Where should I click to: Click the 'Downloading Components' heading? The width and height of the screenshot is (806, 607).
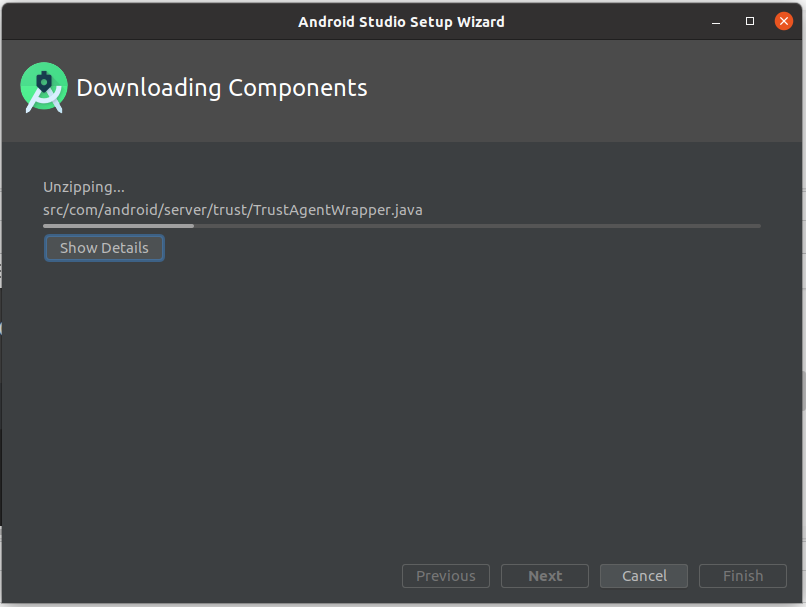click(x=222, y=88)
